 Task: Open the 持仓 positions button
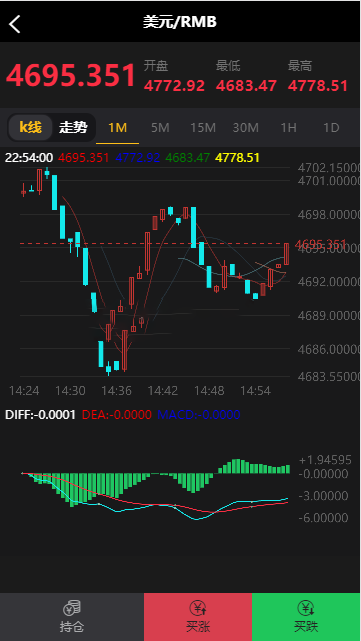coord(72,617)
